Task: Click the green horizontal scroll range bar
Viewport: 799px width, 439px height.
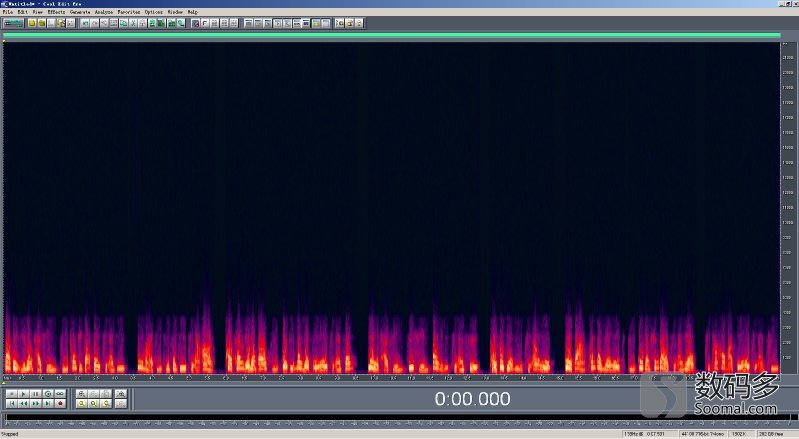Action: pos(391,35)
